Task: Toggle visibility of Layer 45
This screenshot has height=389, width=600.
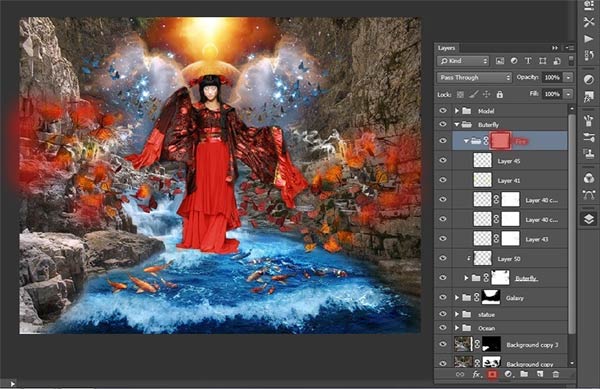Action: [443, 160]
